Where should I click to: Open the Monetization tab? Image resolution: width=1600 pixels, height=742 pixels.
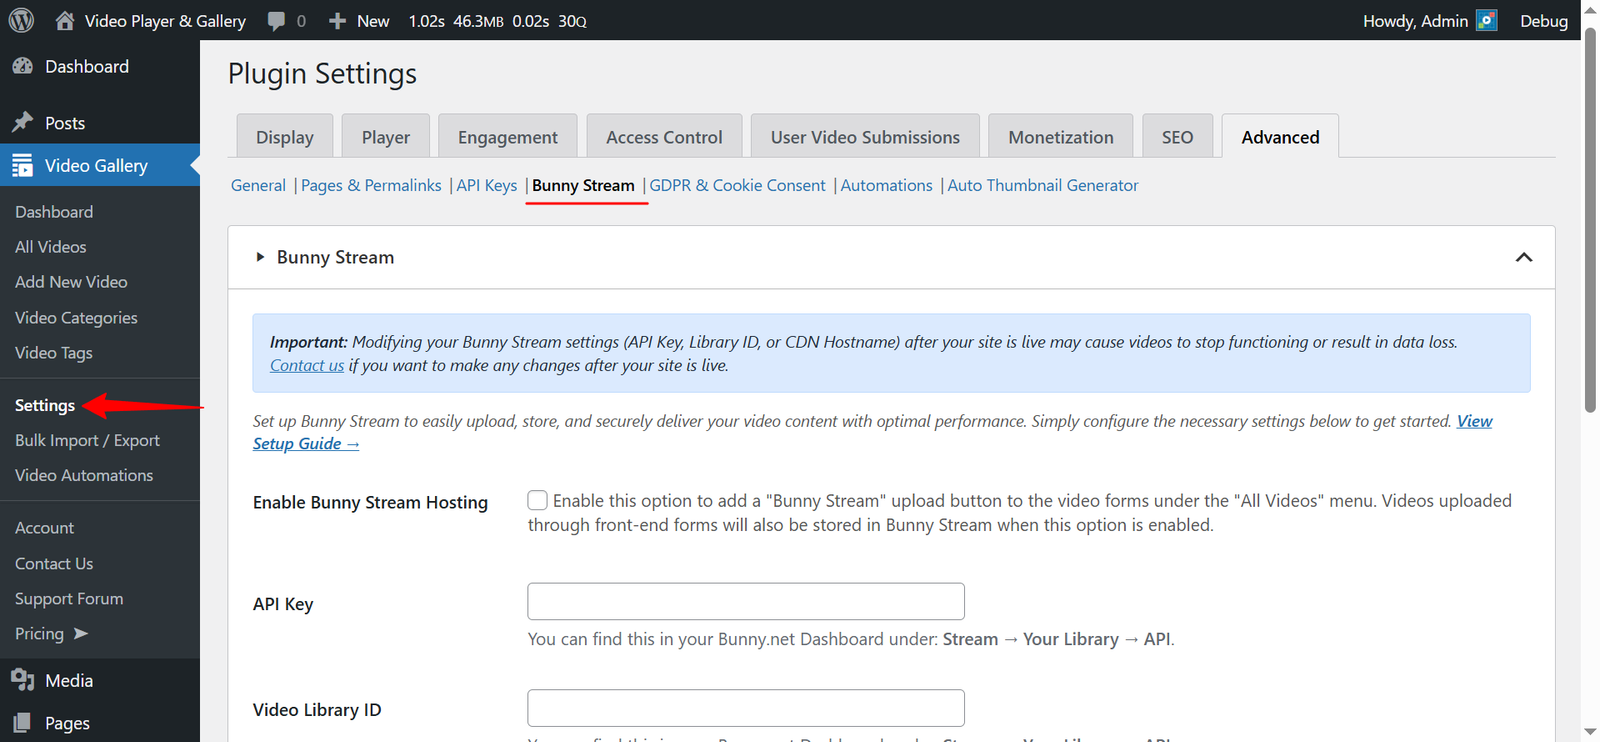click(x=1061, y=136)
